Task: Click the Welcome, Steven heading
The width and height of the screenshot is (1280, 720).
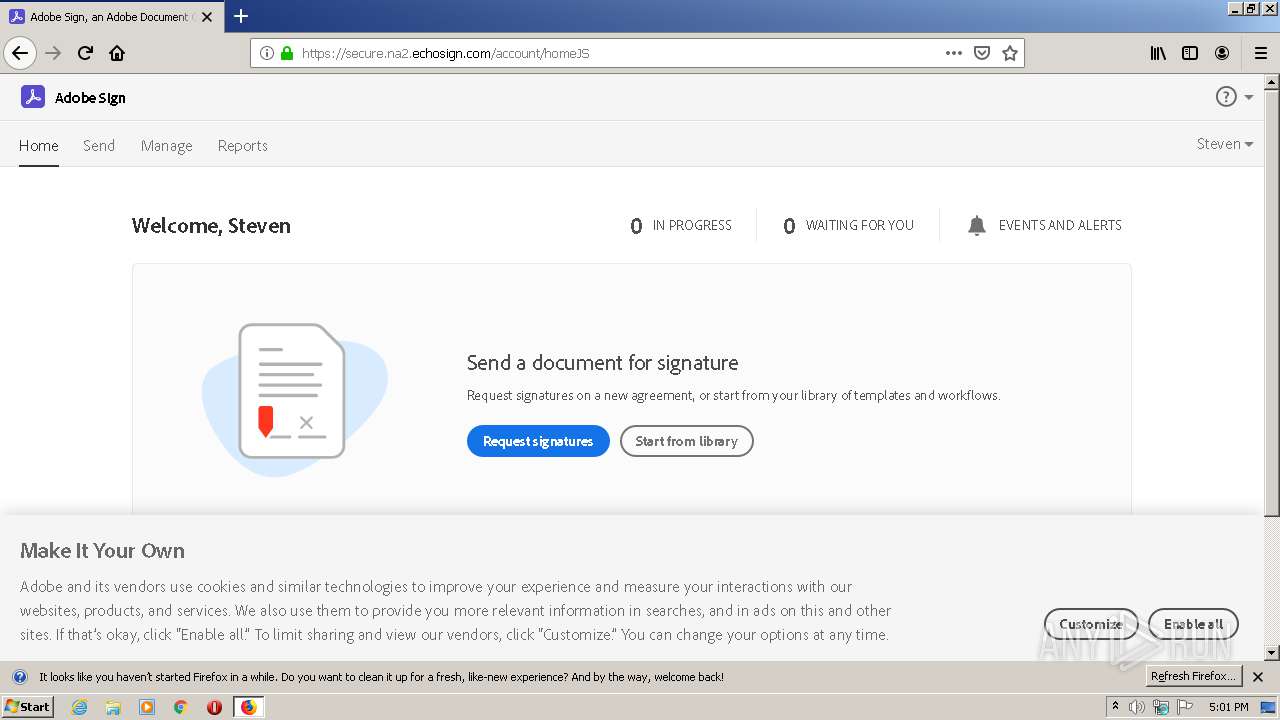Action: tap(211, 226)
